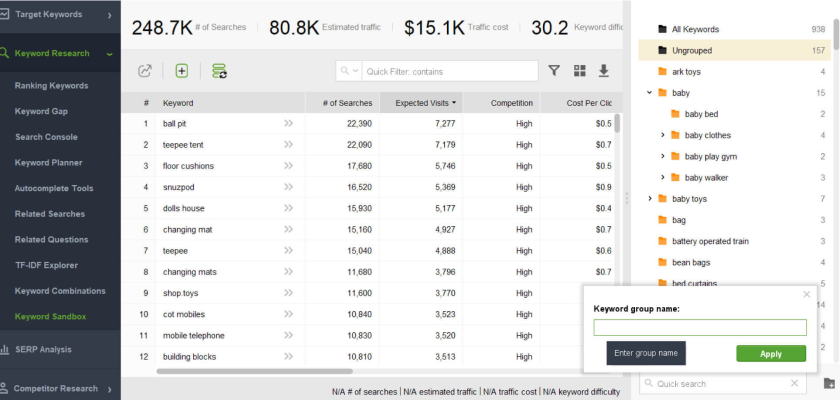Close the keyword group name popup

pyautogui.click(x=806, y=294)
